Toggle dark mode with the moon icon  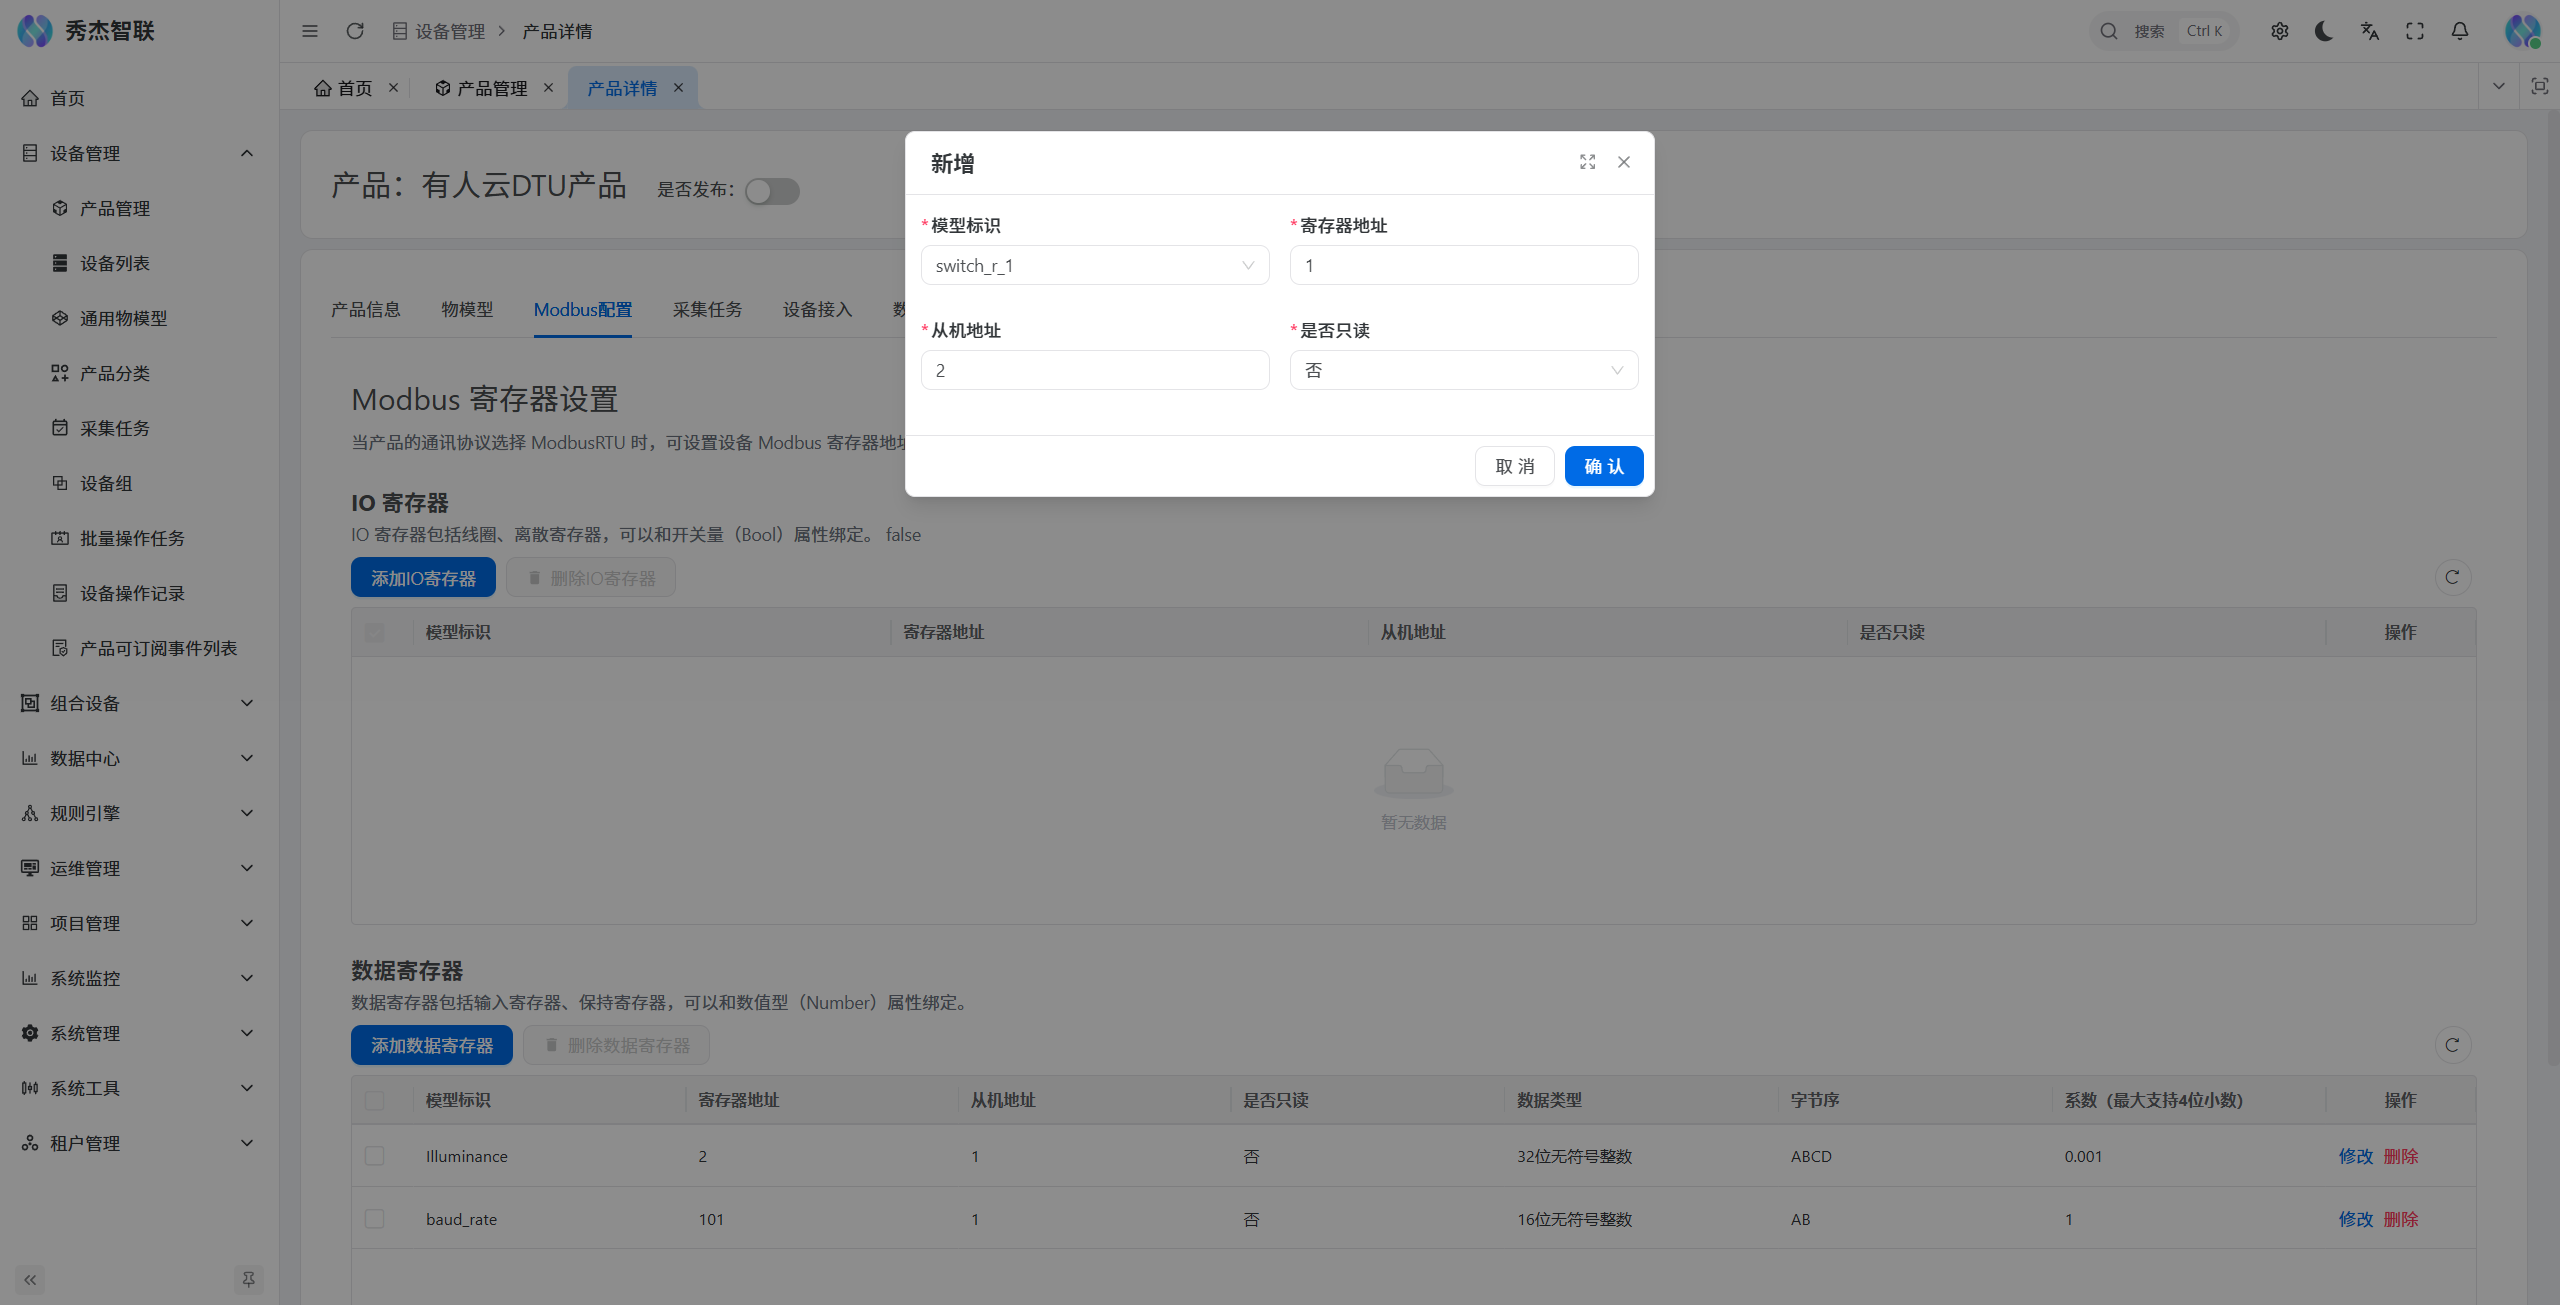pos(2324,31)
